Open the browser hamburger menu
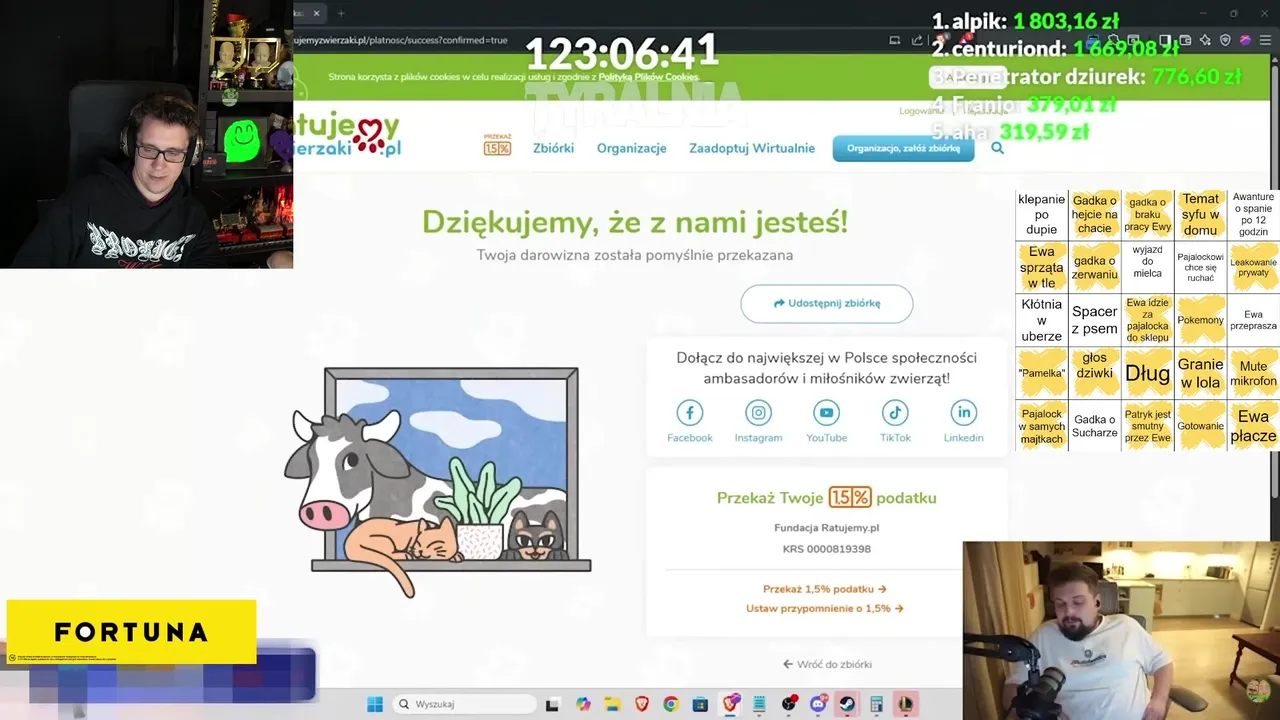This screenshot has height=720, width=1280. 1265,40
